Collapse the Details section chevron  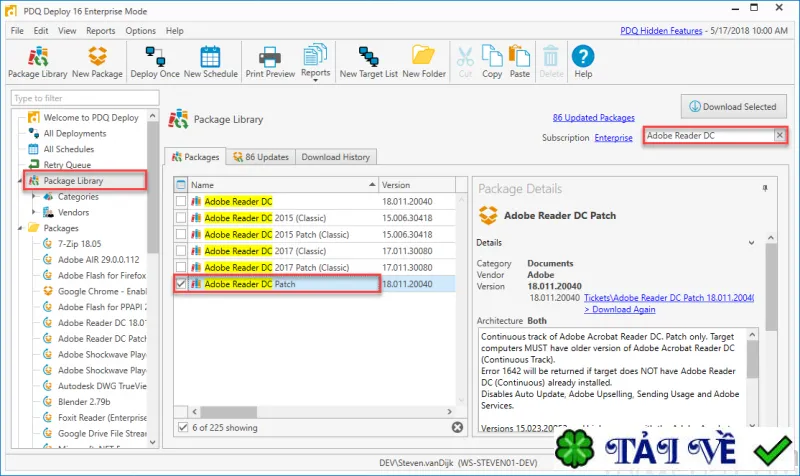(x=752, y=243)
